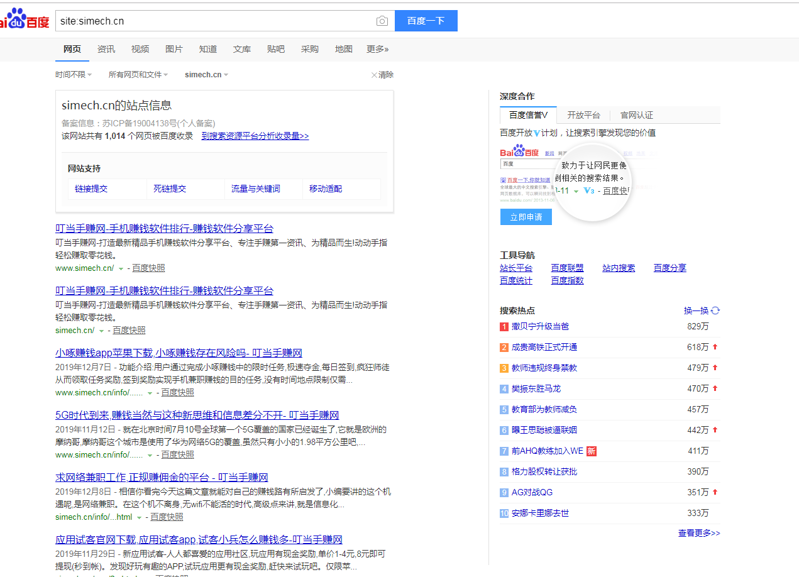Image resolution: width=799 pixels, height=577 pixels.
Task: Open the 采购 tab
Action: point(309,49)
